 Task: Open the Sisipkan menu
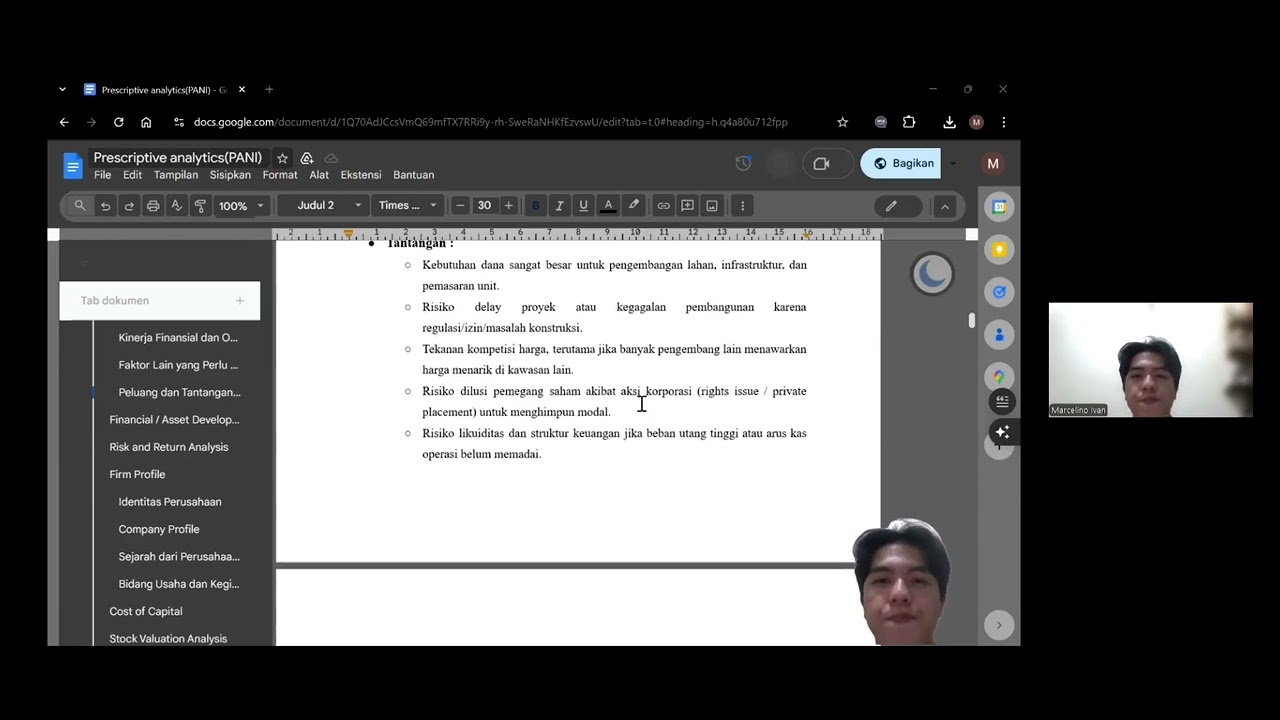point(230,175)
